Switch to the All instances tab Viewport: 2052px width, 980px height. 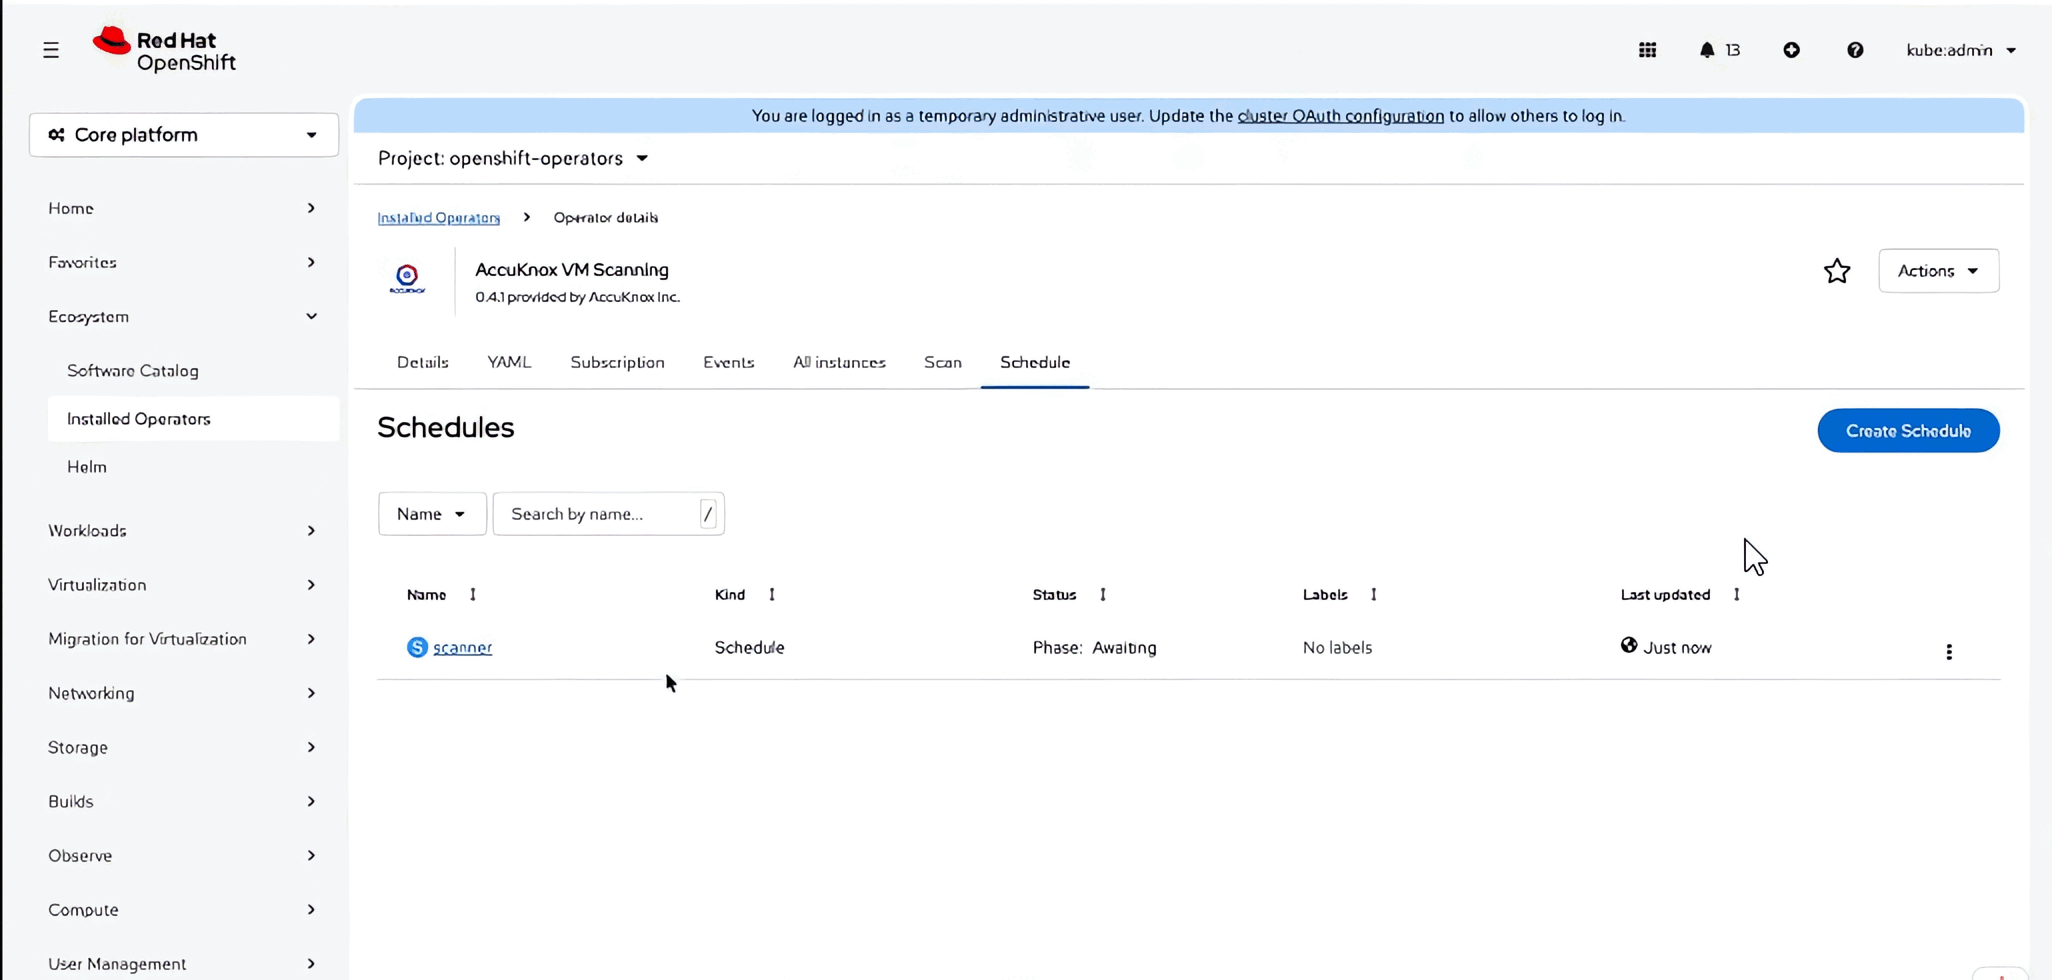tap(839, 363)
